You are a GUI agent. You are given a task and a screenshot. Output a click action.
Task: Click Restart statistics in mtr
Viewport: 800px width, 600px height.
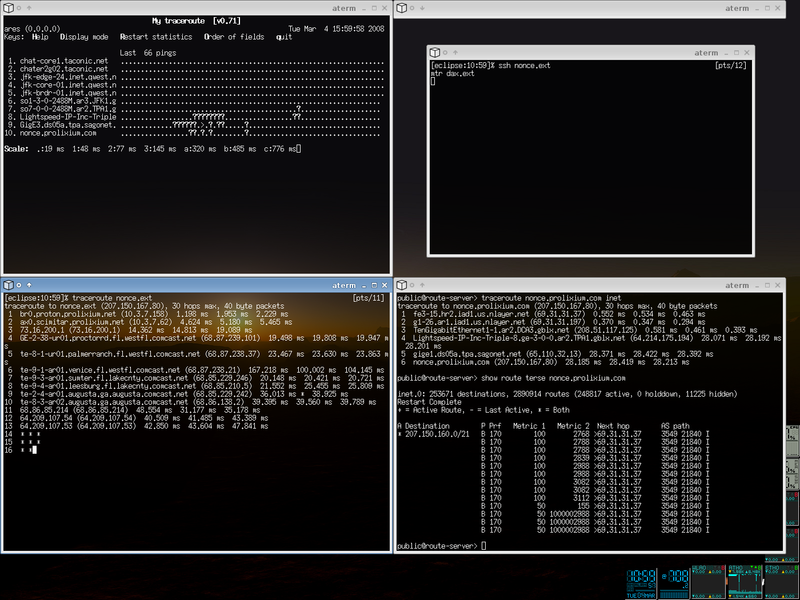click(156, 37)
